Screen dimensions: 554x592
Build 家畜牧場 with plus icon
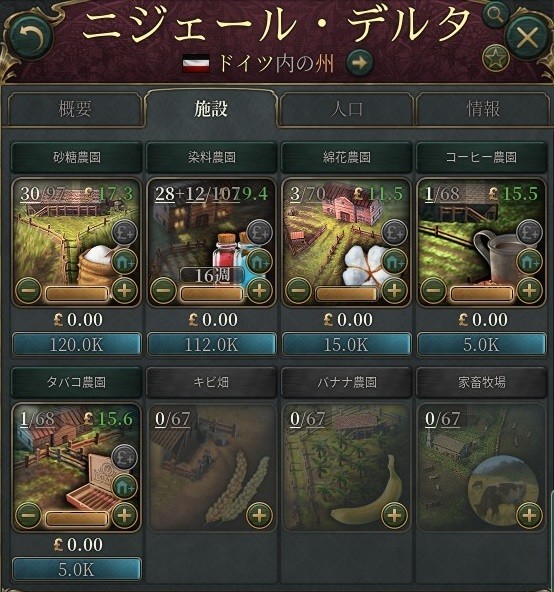(529, 515)
